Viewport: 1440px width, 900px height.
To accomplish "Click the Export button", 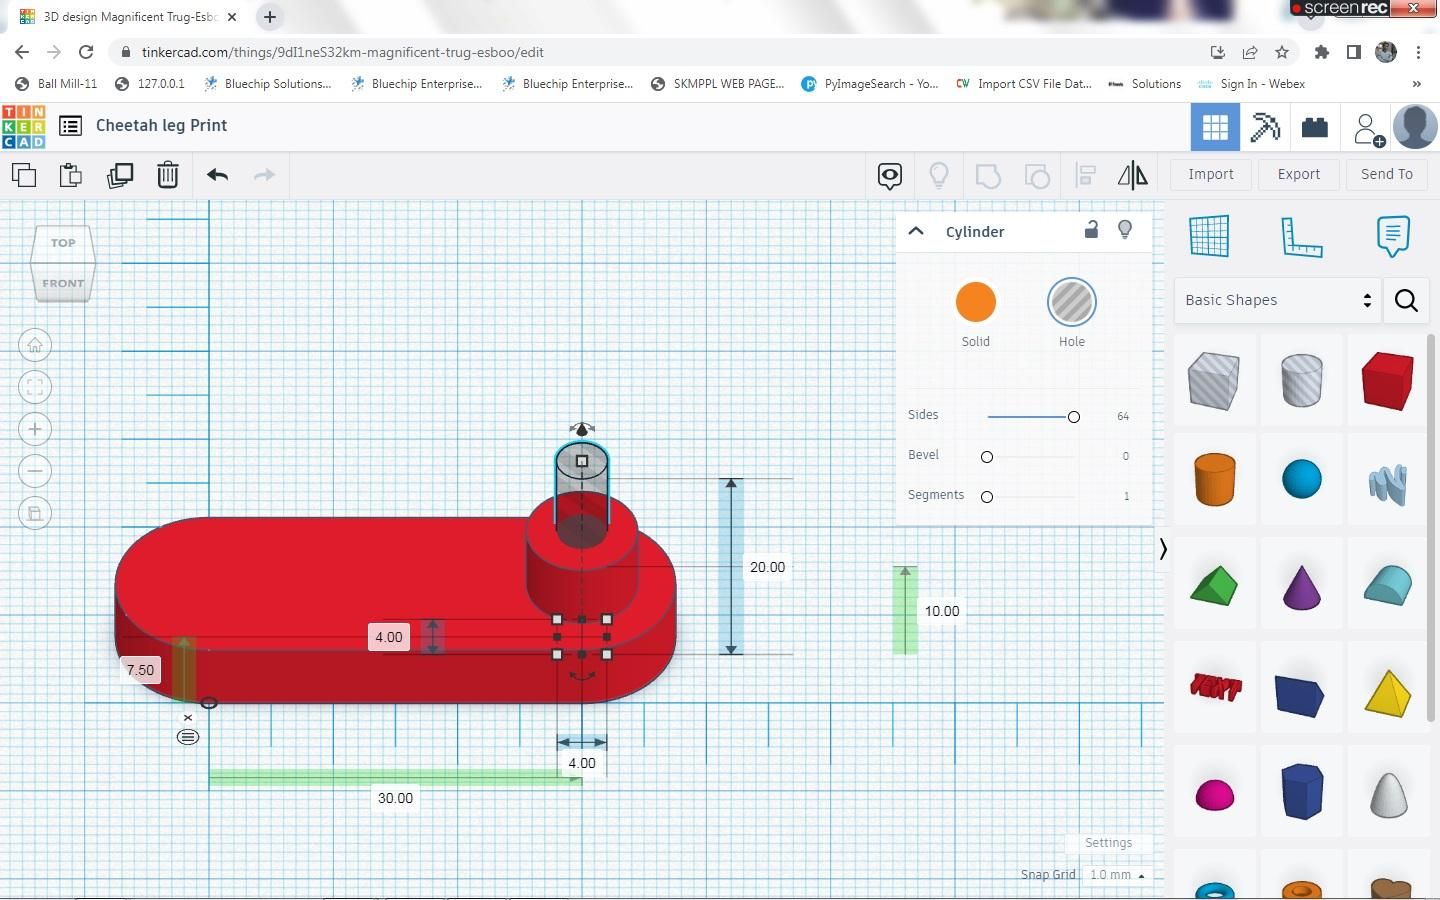I will point(1297,174).
